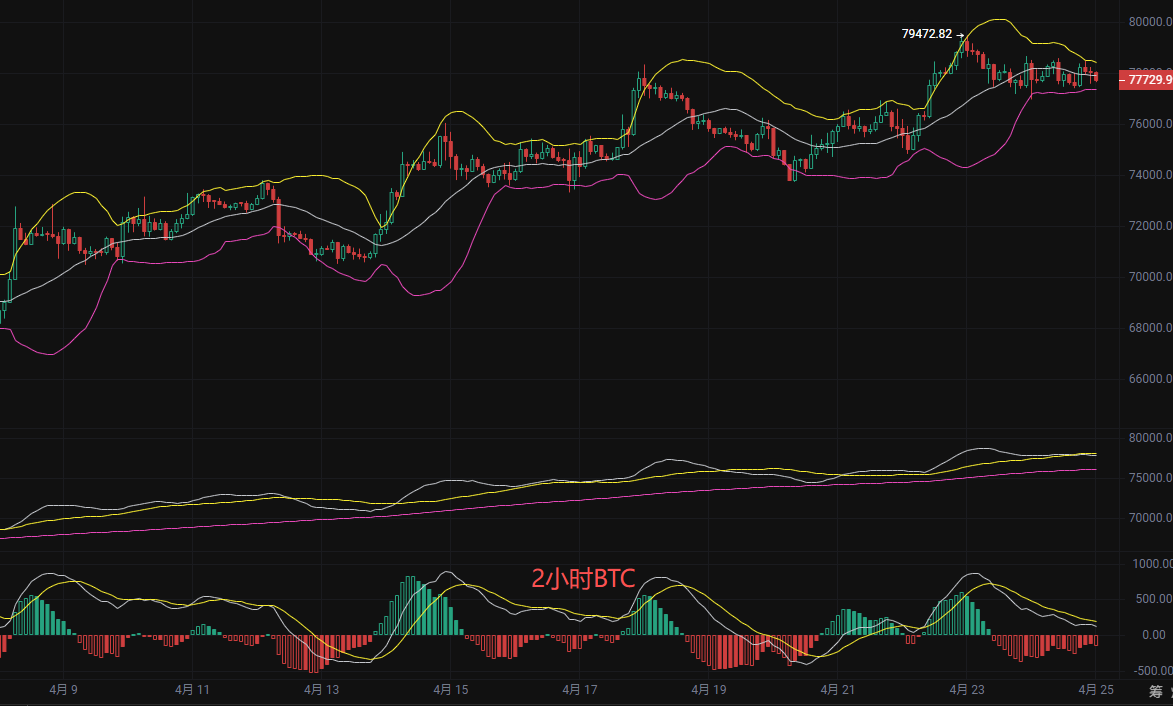Open the 筹 panel at bottom right
Viewport: 1173px width, 706px height.
1155,691
